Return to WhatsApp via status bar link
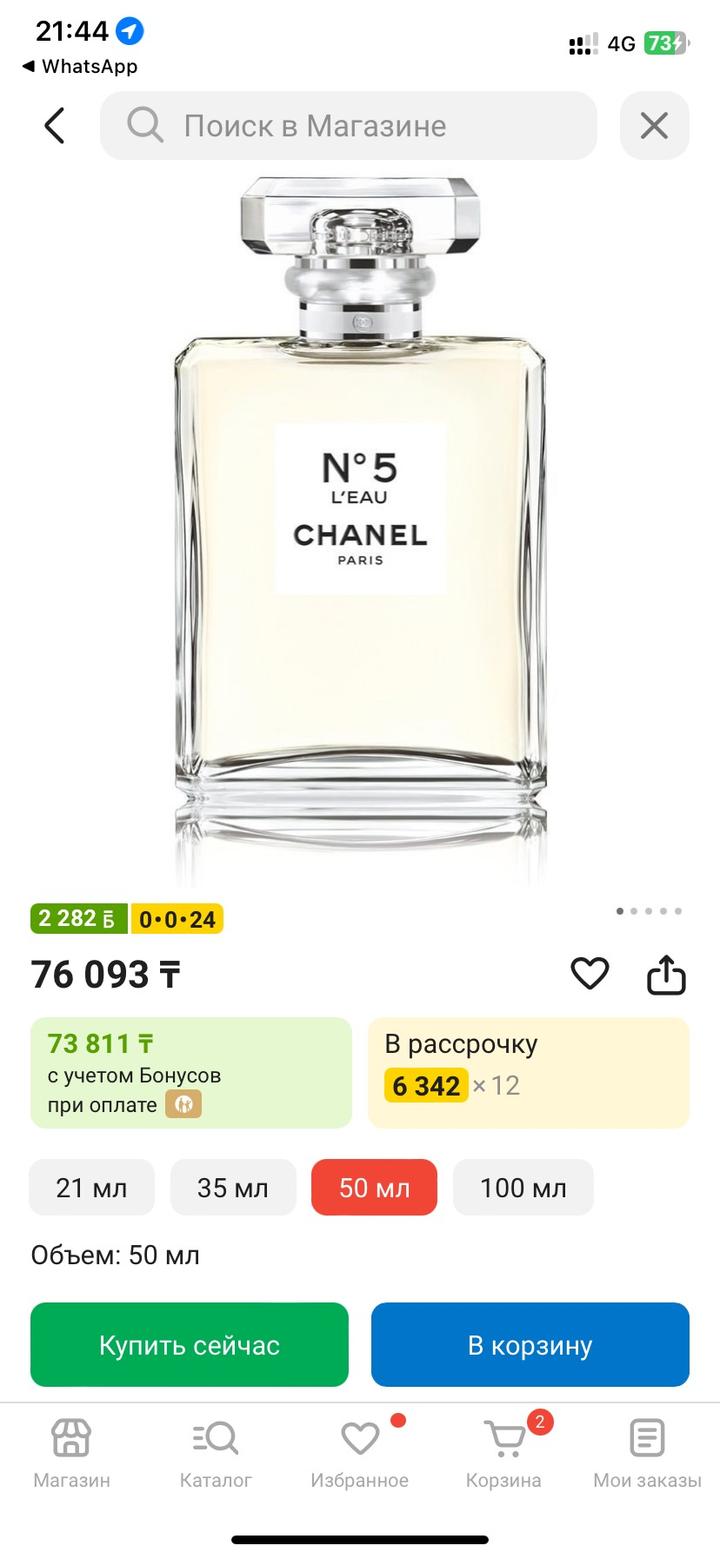The width and height of the screenshot is (720, 1558). click(80, 66)
